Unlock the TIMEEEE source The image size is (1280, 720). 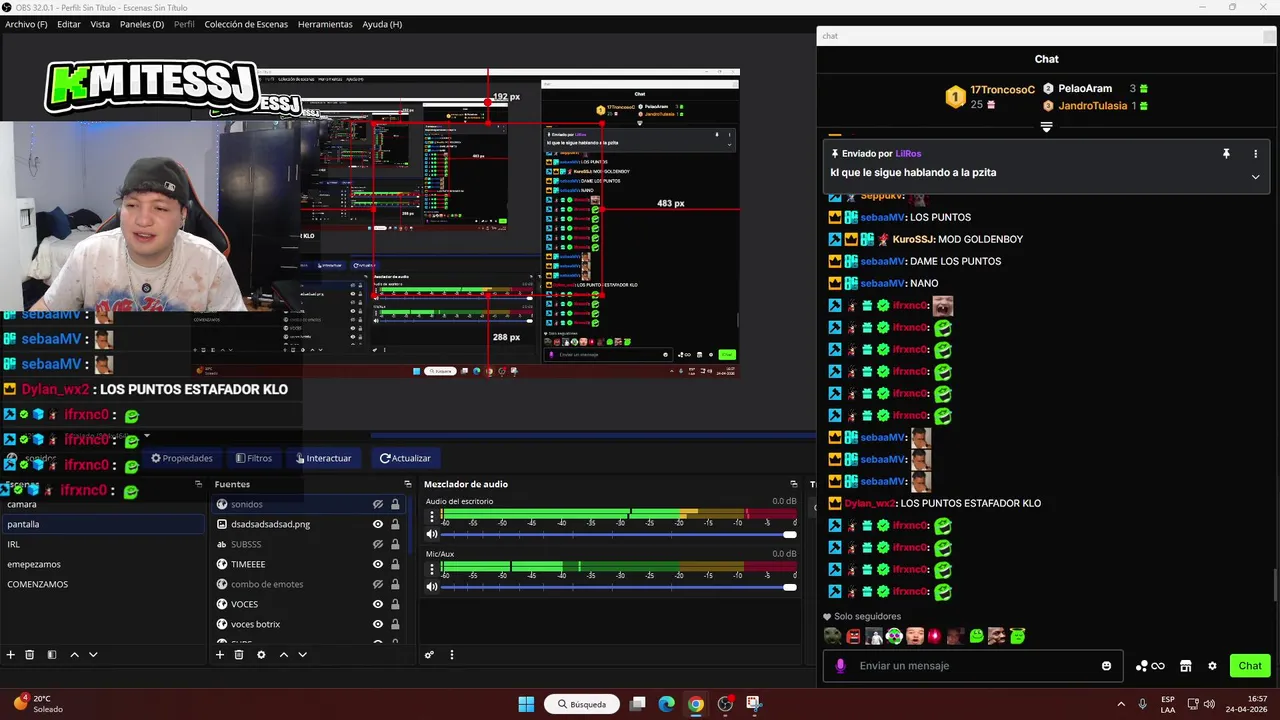point(395,564)
